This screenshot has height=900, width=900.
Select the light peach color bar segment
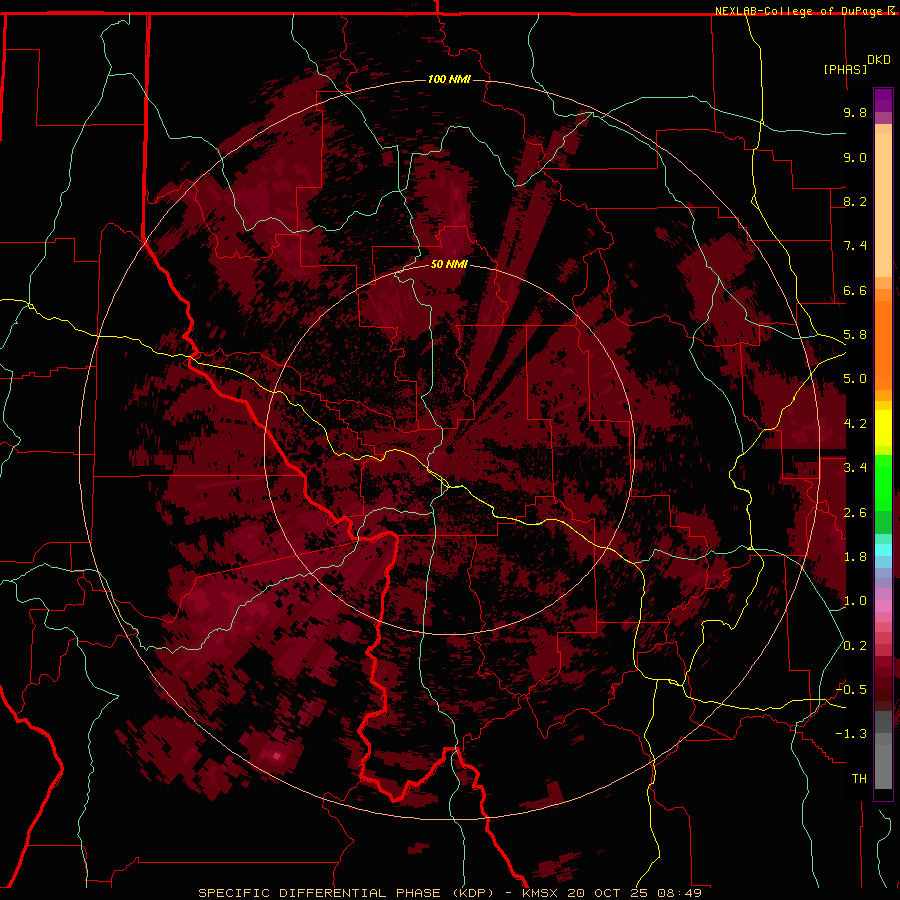883,205
